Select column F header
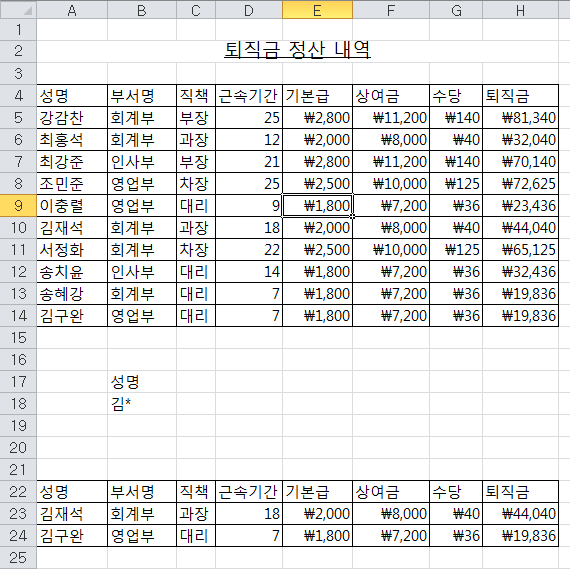 (391, 10)
